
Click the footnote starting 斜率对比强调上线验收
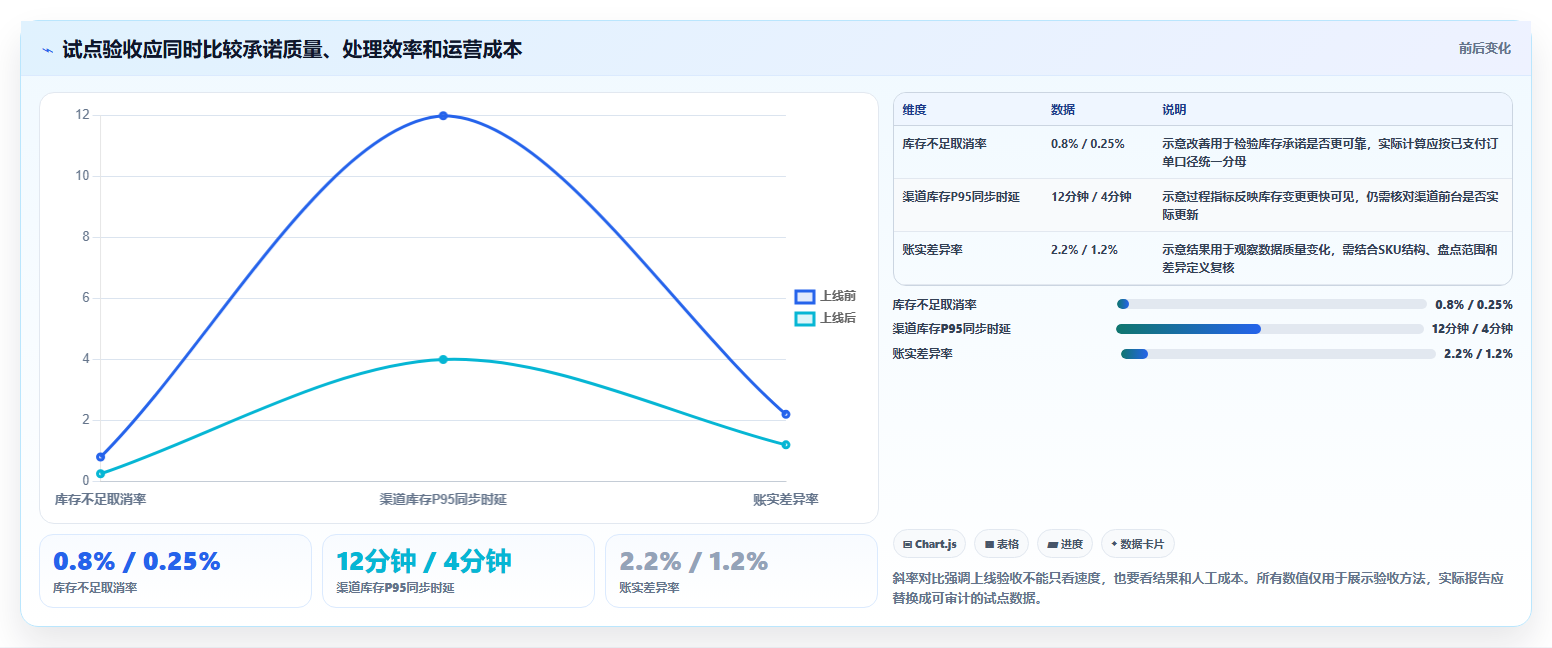[x=1197, y=588]
